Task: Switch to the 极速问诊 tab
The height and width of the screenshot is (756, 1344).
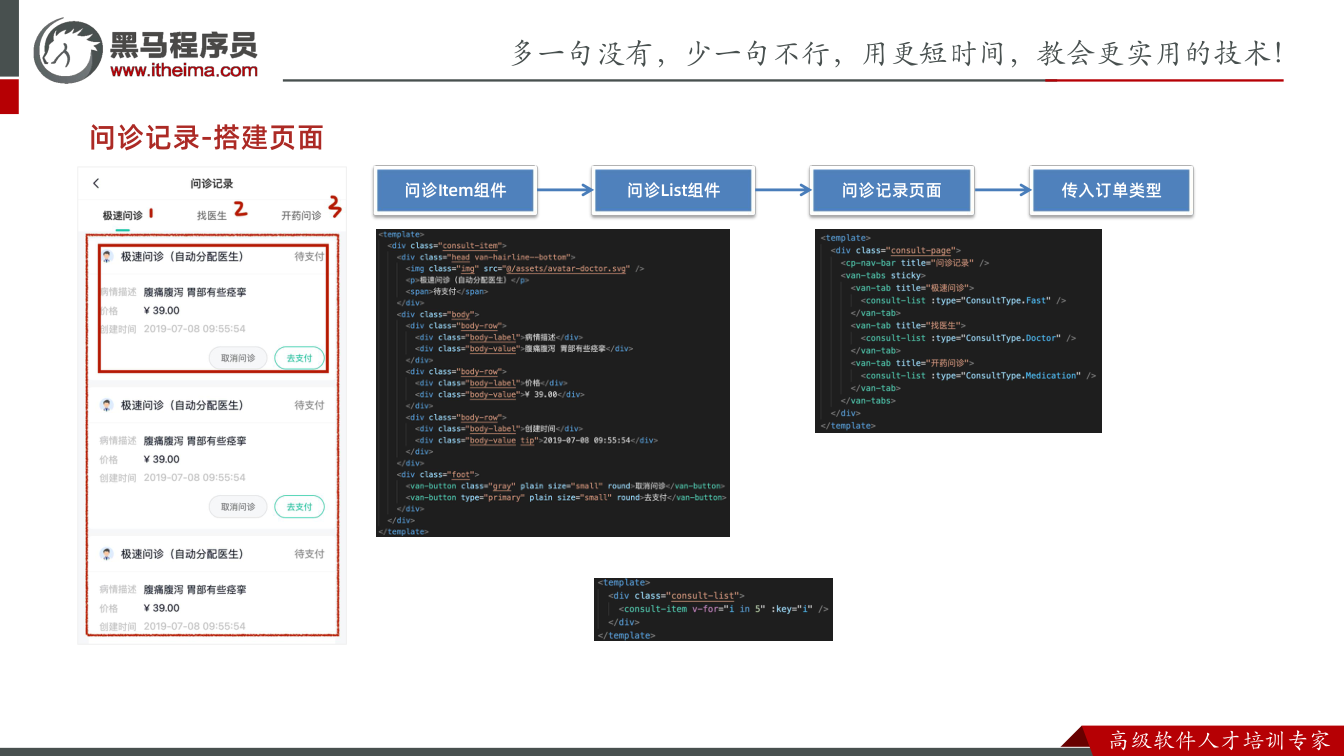Action: click(122, 215)
